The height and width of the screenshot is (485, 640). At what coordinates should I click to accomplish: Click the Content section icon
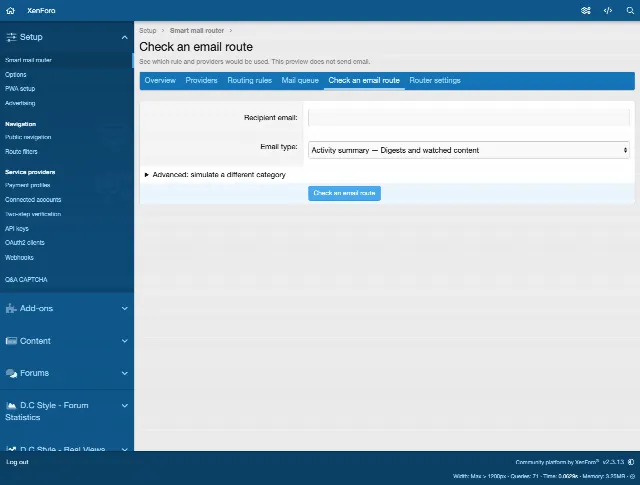coord(11,341)
